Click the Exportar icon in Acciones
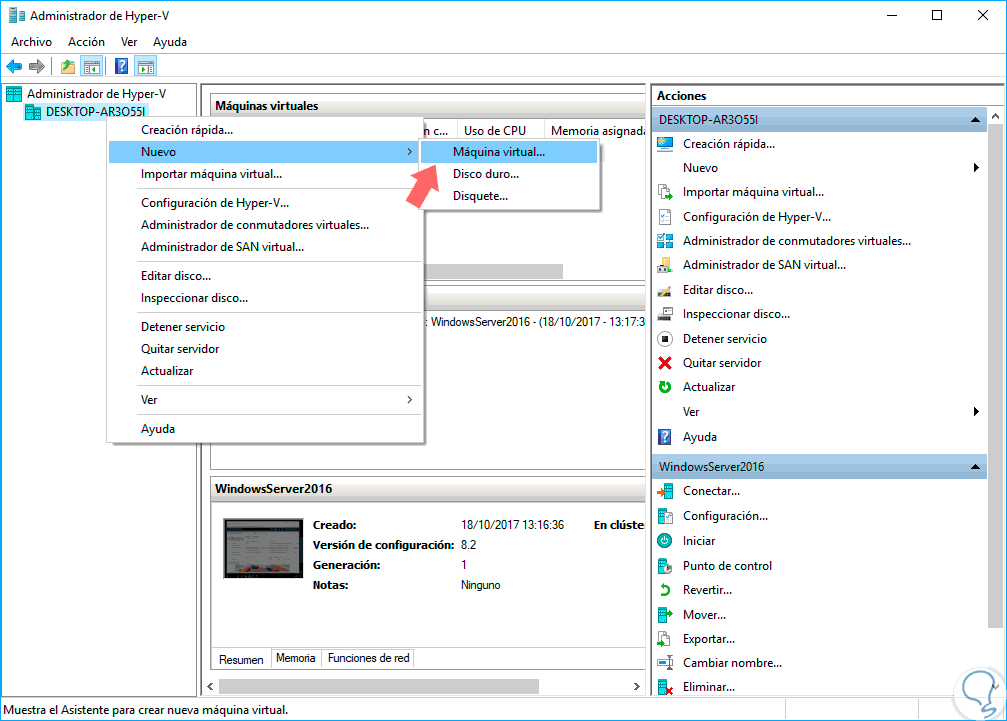The image size is (1007, 721). click(665, 639)
